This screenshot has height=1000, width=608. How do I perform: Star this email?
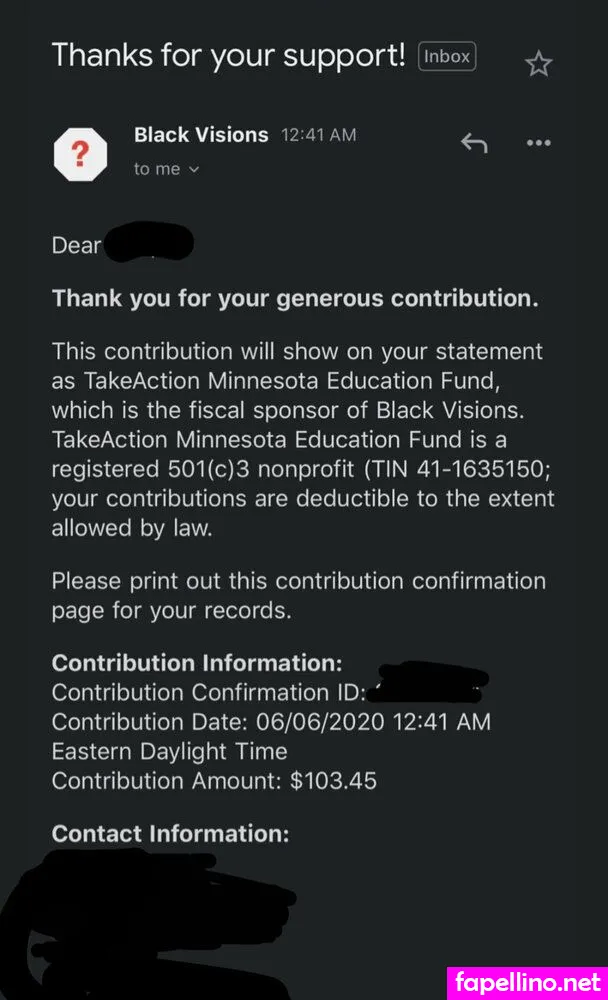[x=538, y=64]
